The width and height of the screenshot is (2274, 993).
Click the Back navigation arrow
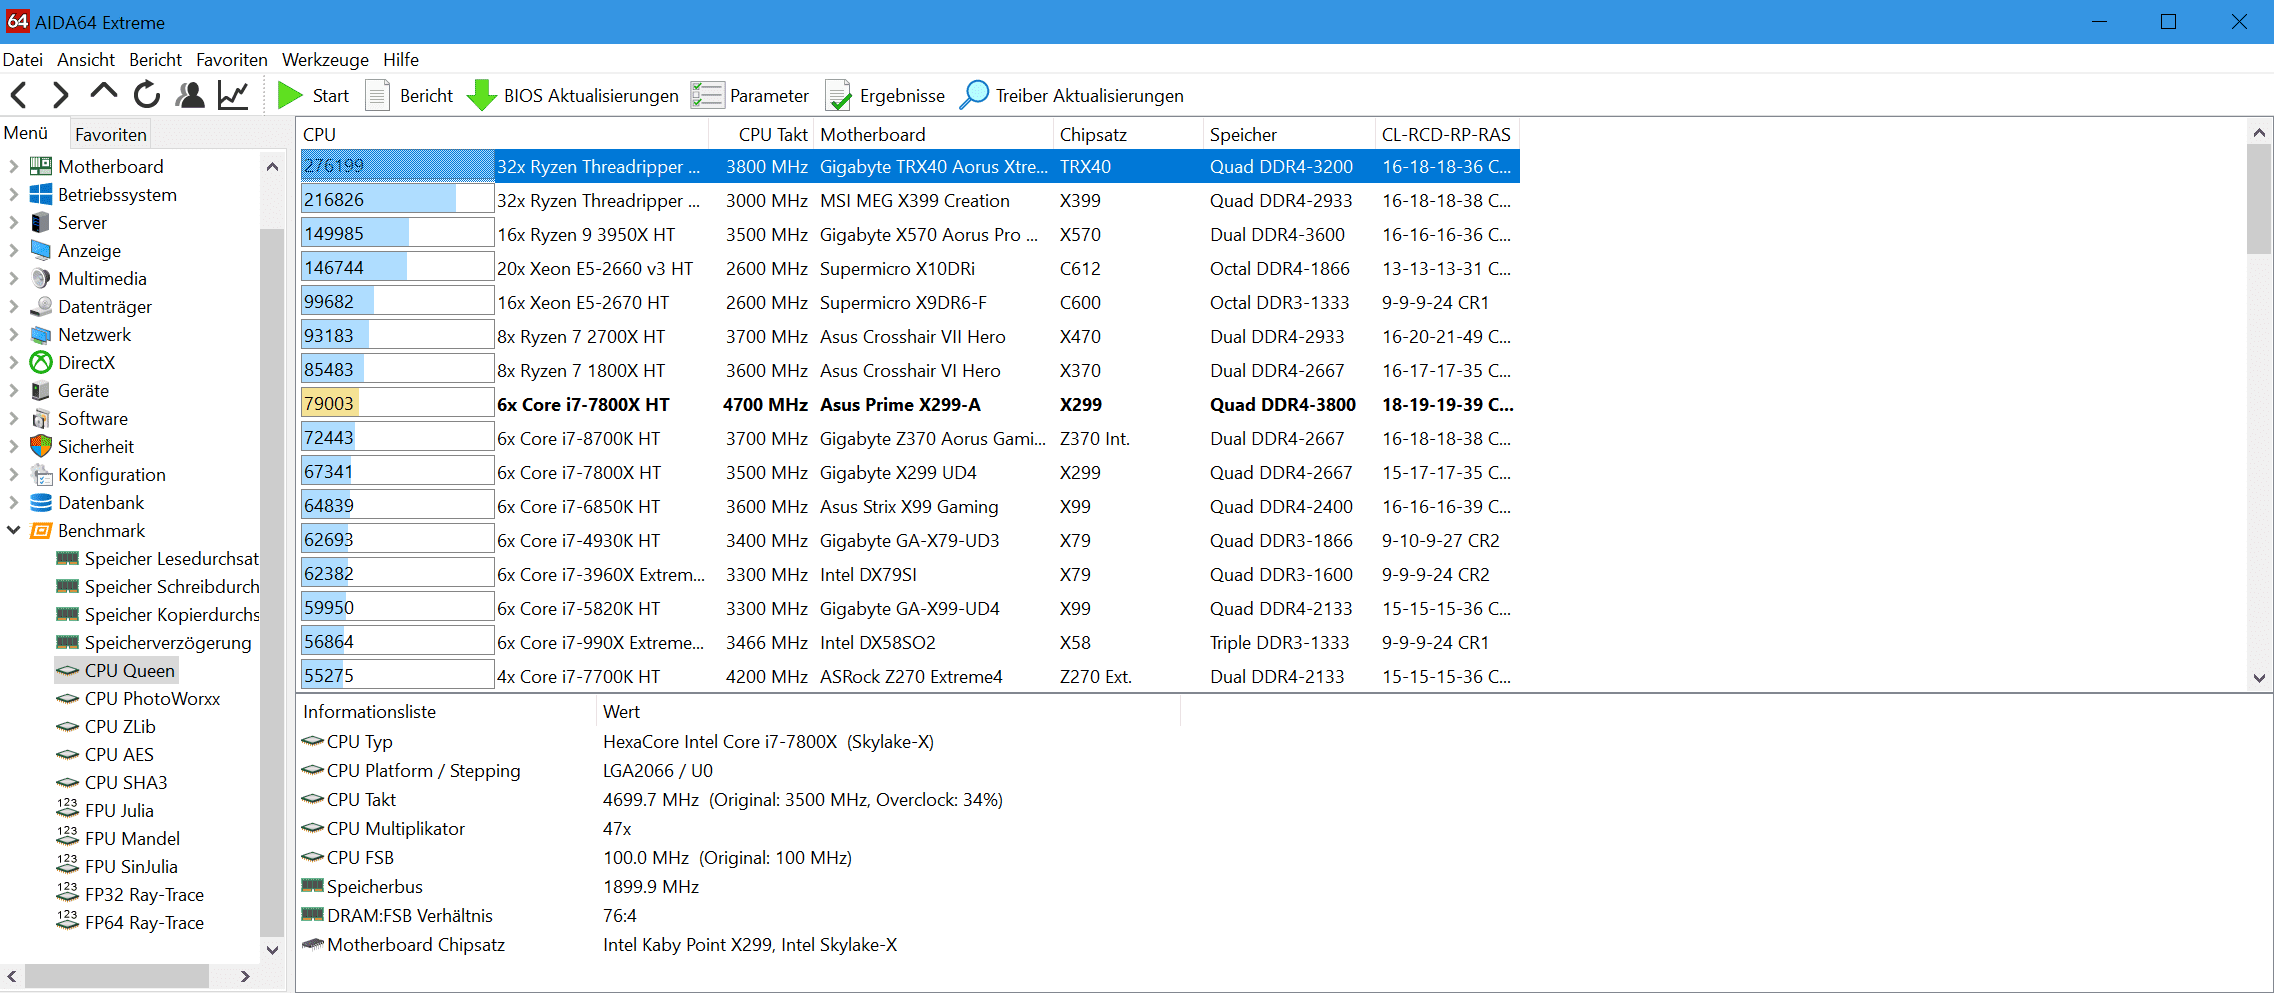(18, 95)
